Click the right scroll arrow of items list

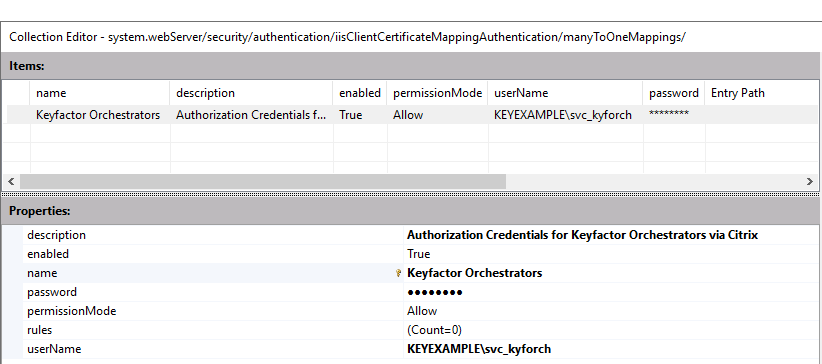[810, 181]
